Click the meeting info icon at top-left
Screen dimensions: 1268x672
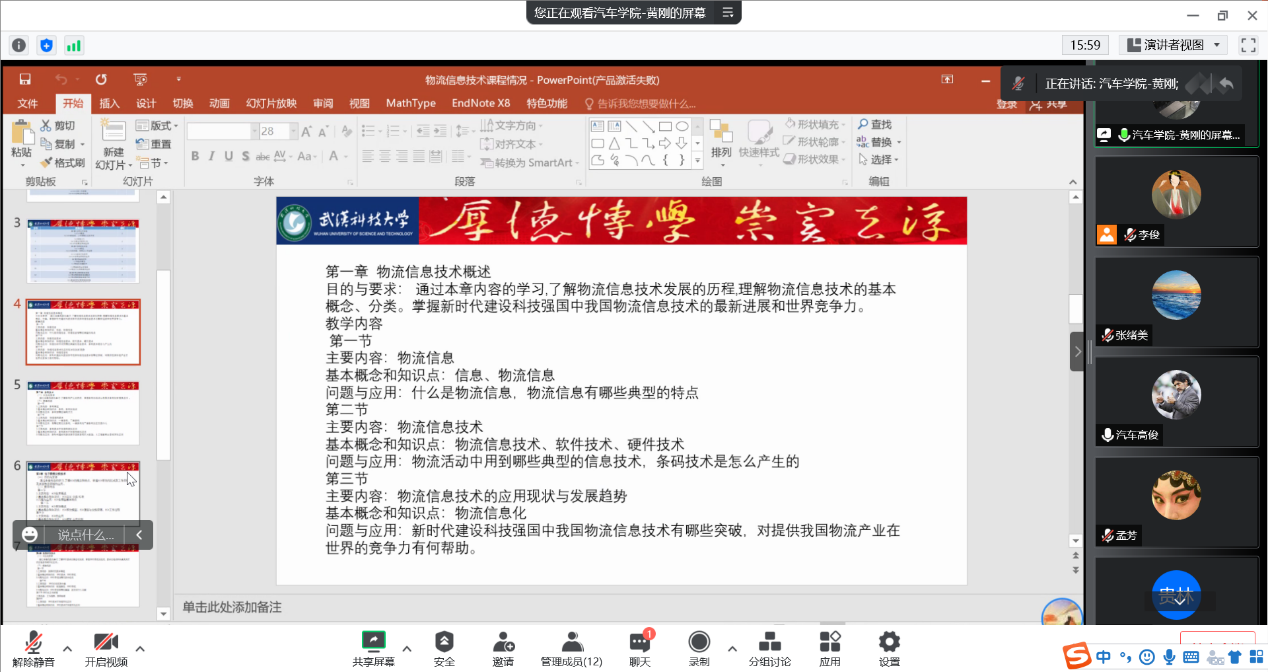click(x=19, y=45)
